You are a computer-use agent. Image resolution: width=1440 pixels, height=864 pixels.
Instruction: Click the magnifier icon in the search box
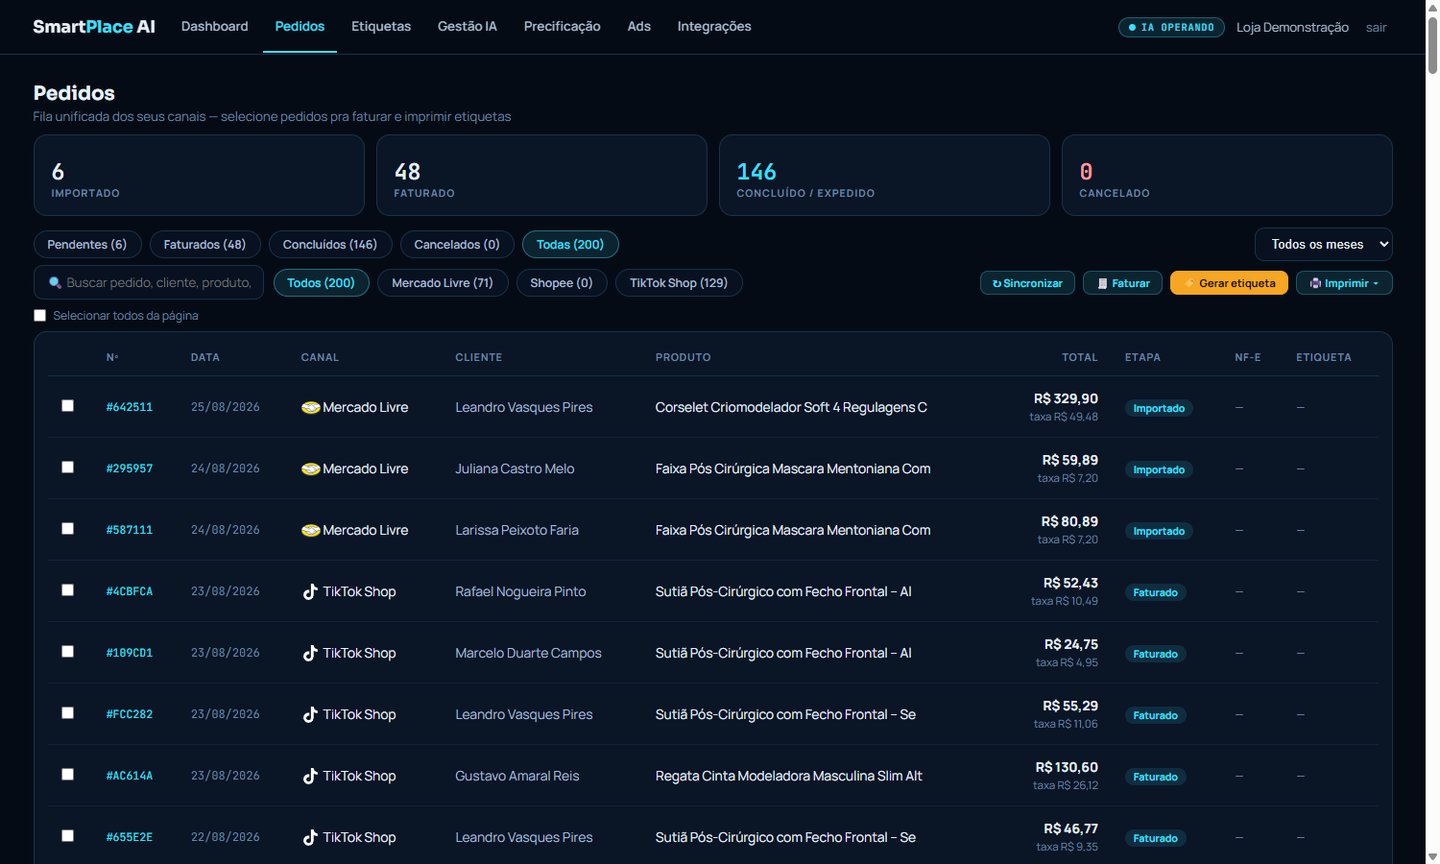coord(55,283)
